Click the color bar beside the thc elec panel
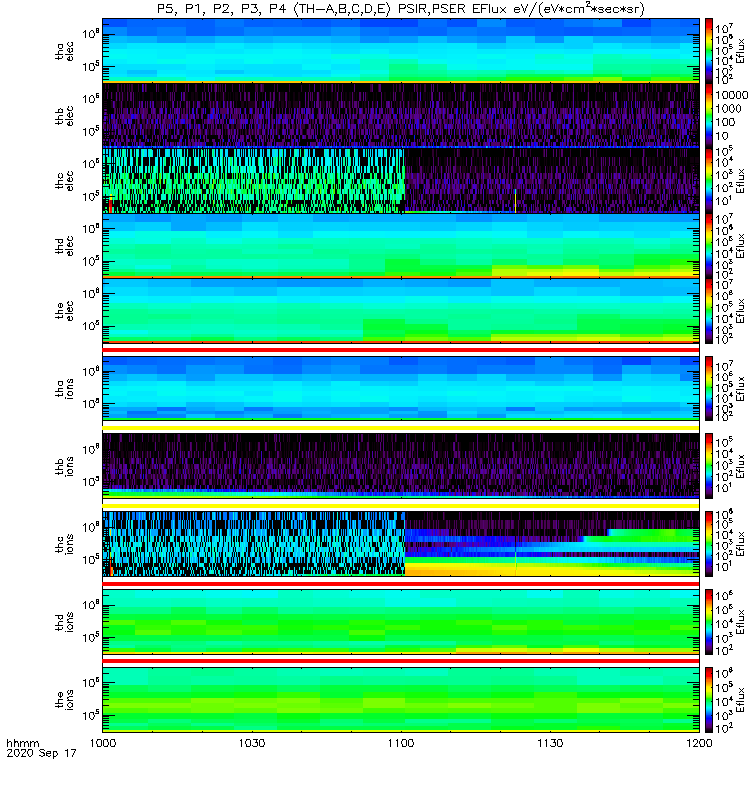The image size is (750, 800). [709, 180]
